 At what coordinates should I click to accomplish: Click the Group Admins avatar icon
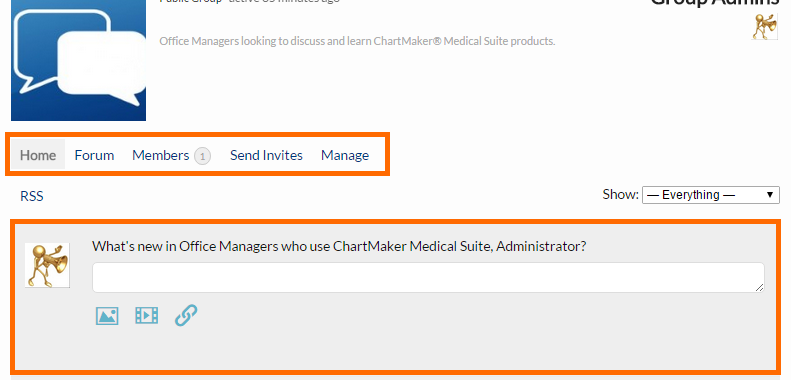point(765,27)
